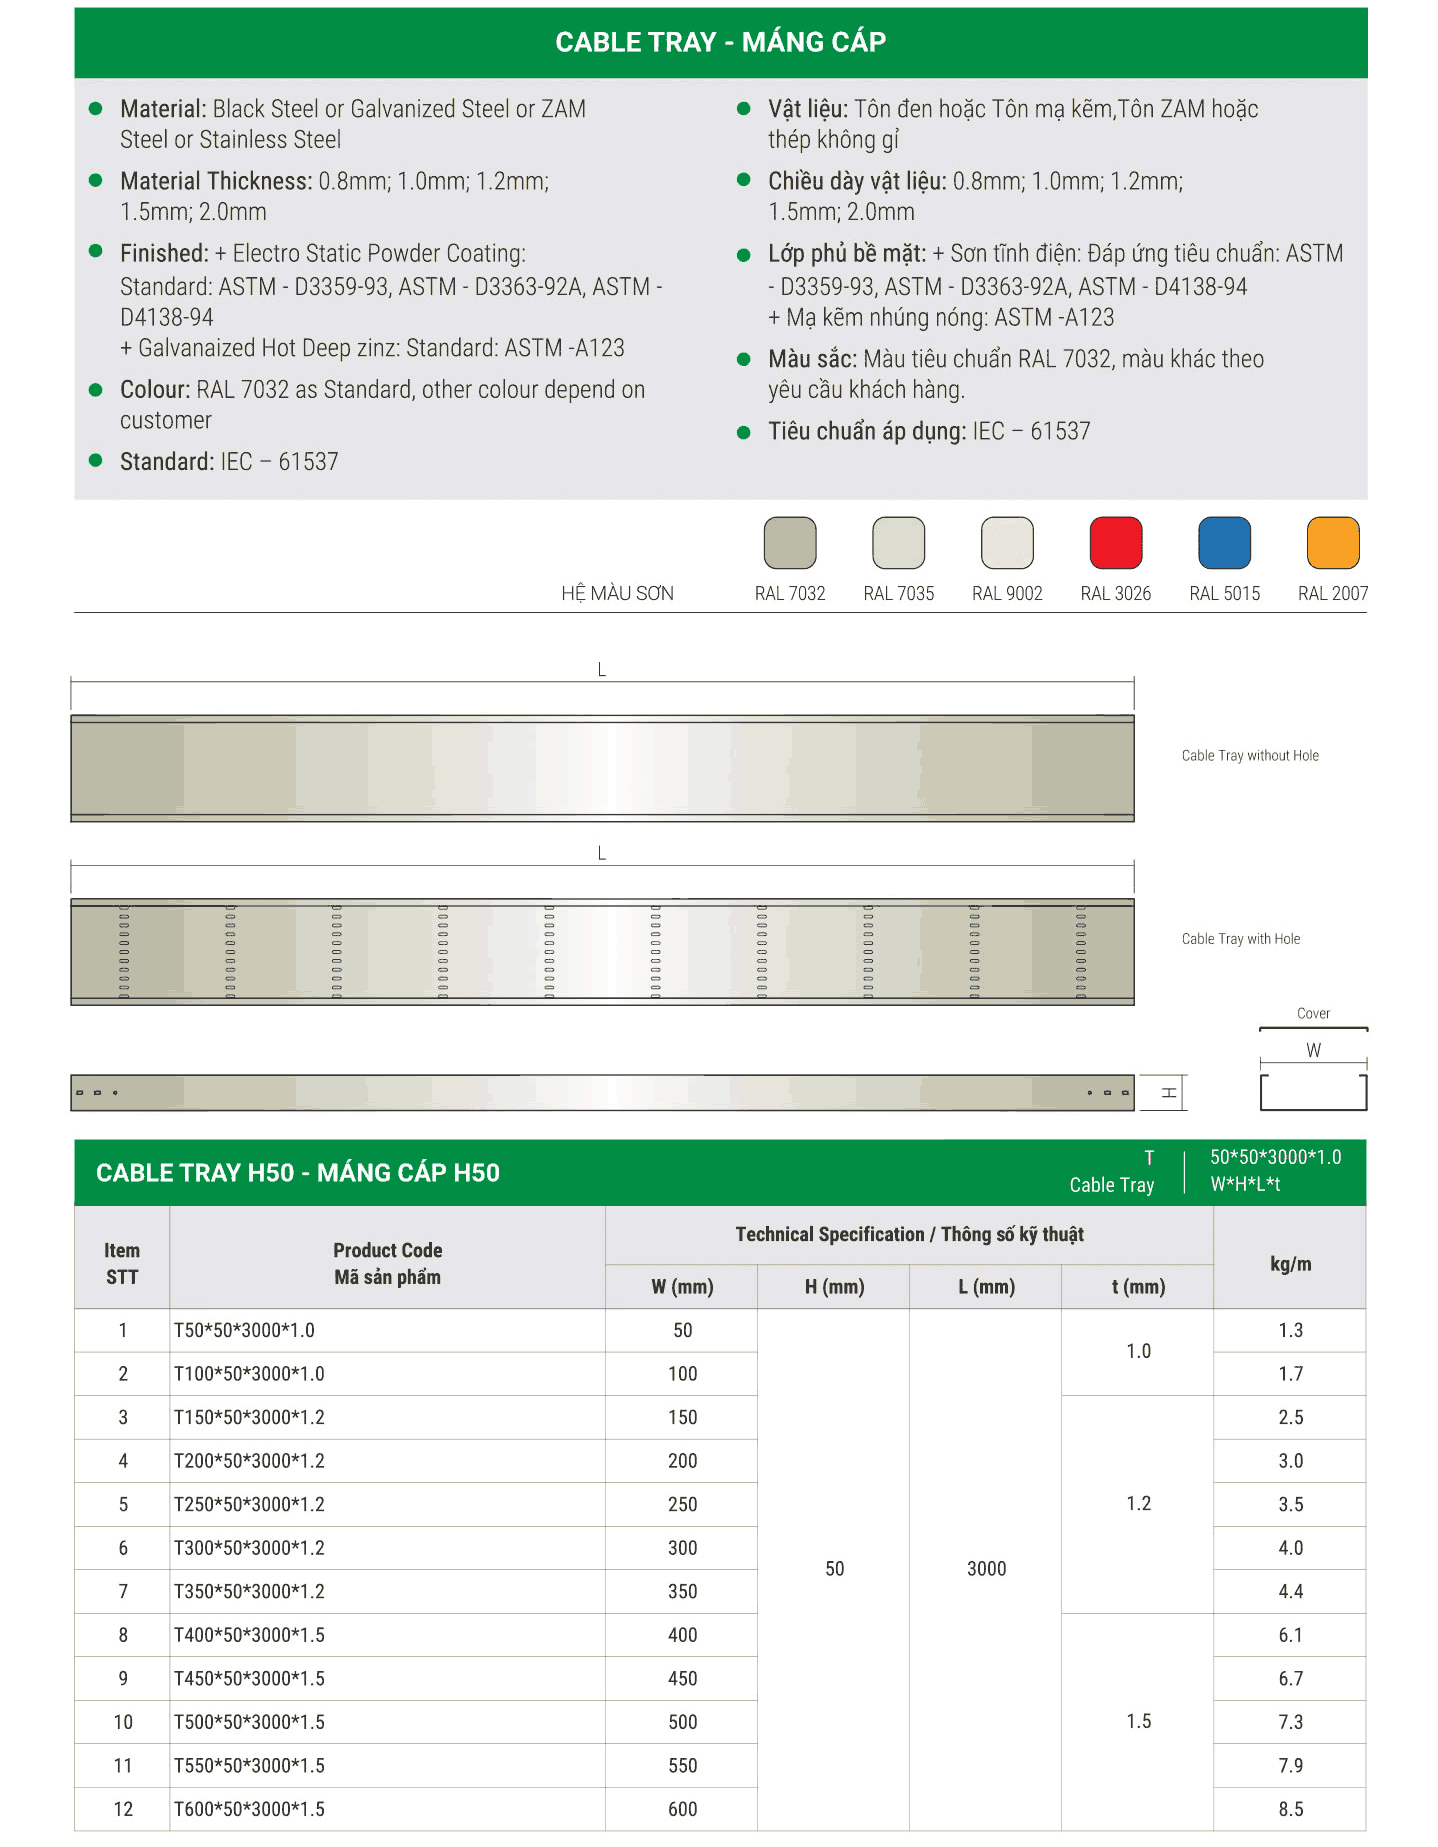Click the 'Màu sắc:' bullet text
Image resolution: width=1438 pixels, height=1847 pixels.
pos(1016,374)
